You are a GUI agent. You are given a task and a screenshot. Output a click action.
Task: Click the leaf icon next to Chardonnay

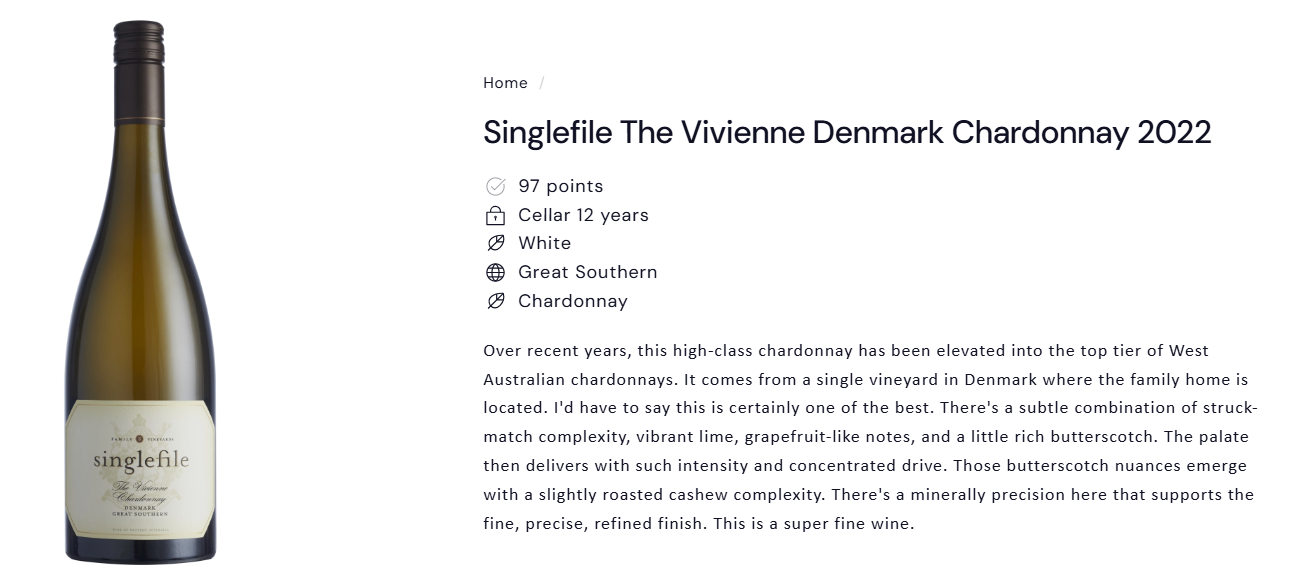point(495,301)
